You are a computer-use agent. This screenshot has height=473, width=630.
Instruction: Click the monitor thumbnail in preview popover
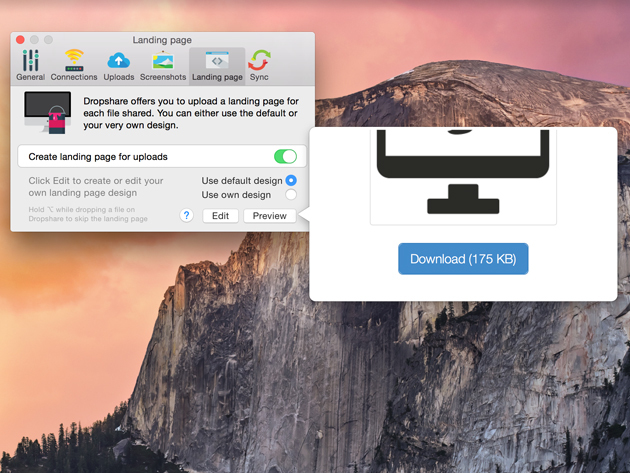click(x=463, y=177)
